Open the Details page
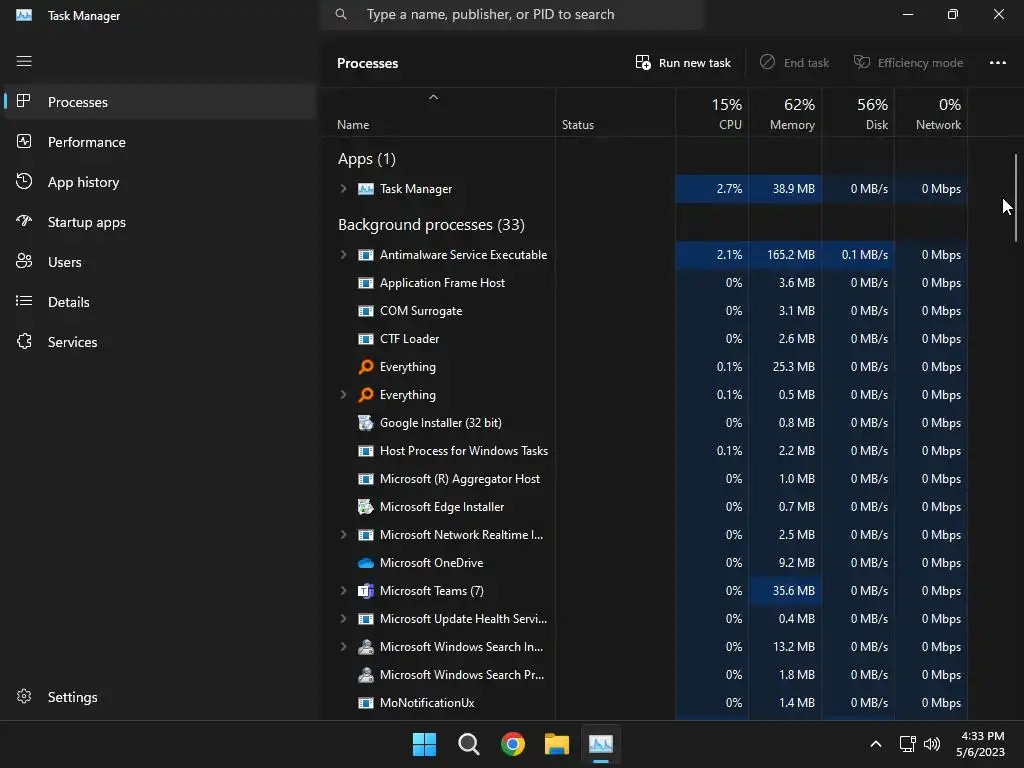The height and width of the screenshot is (768, 1024). 160,302
